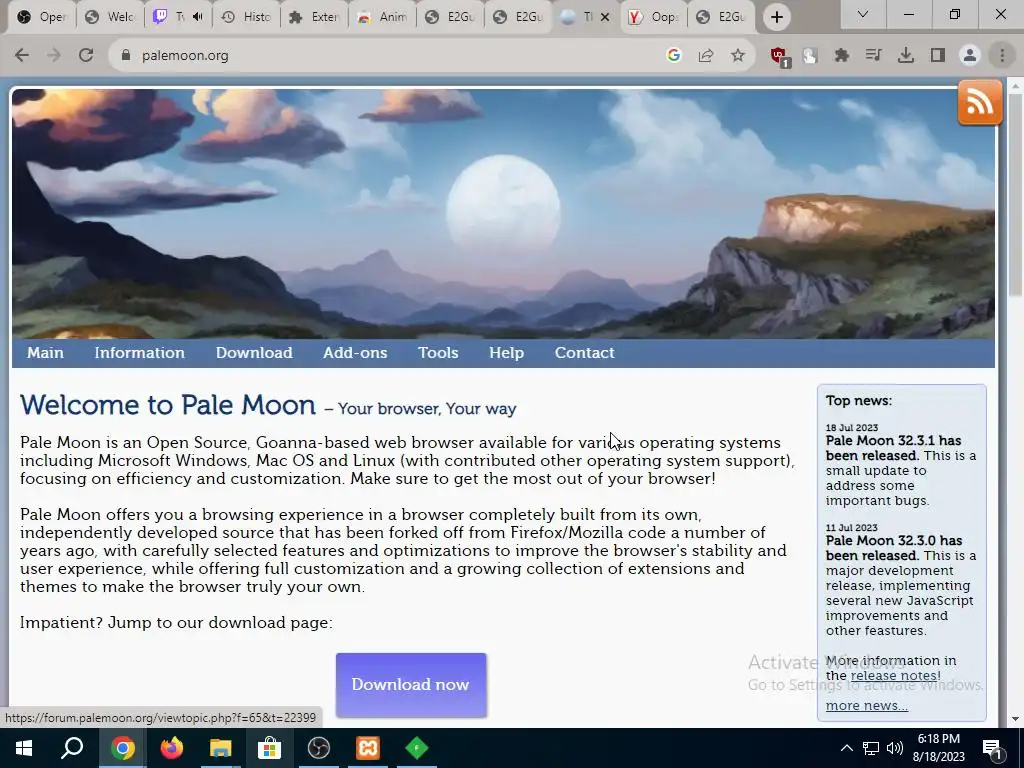Switch to the Twitch tab
Screen dimensions: 1024x768
pyautogui.click(x=176, y=17)
